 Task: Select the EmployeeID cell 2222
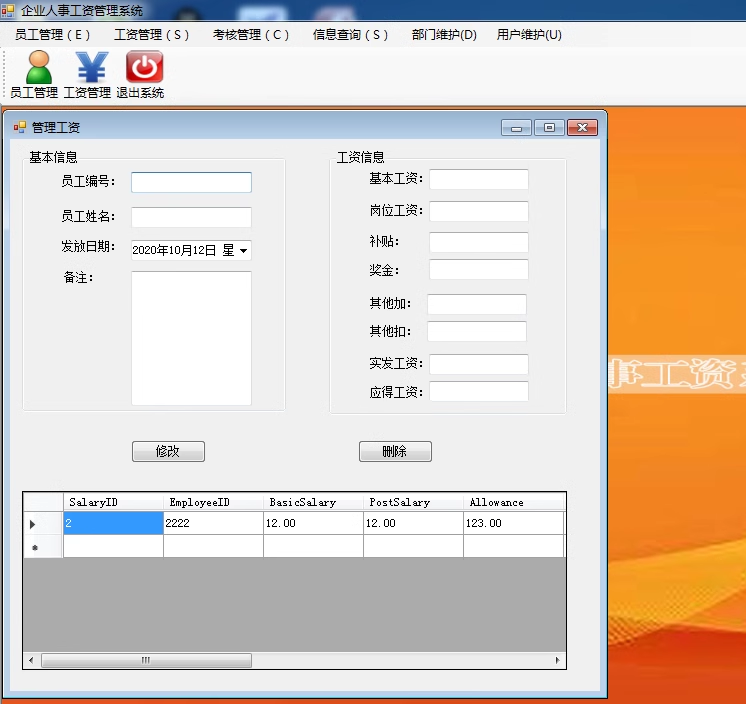pos(213,523)
